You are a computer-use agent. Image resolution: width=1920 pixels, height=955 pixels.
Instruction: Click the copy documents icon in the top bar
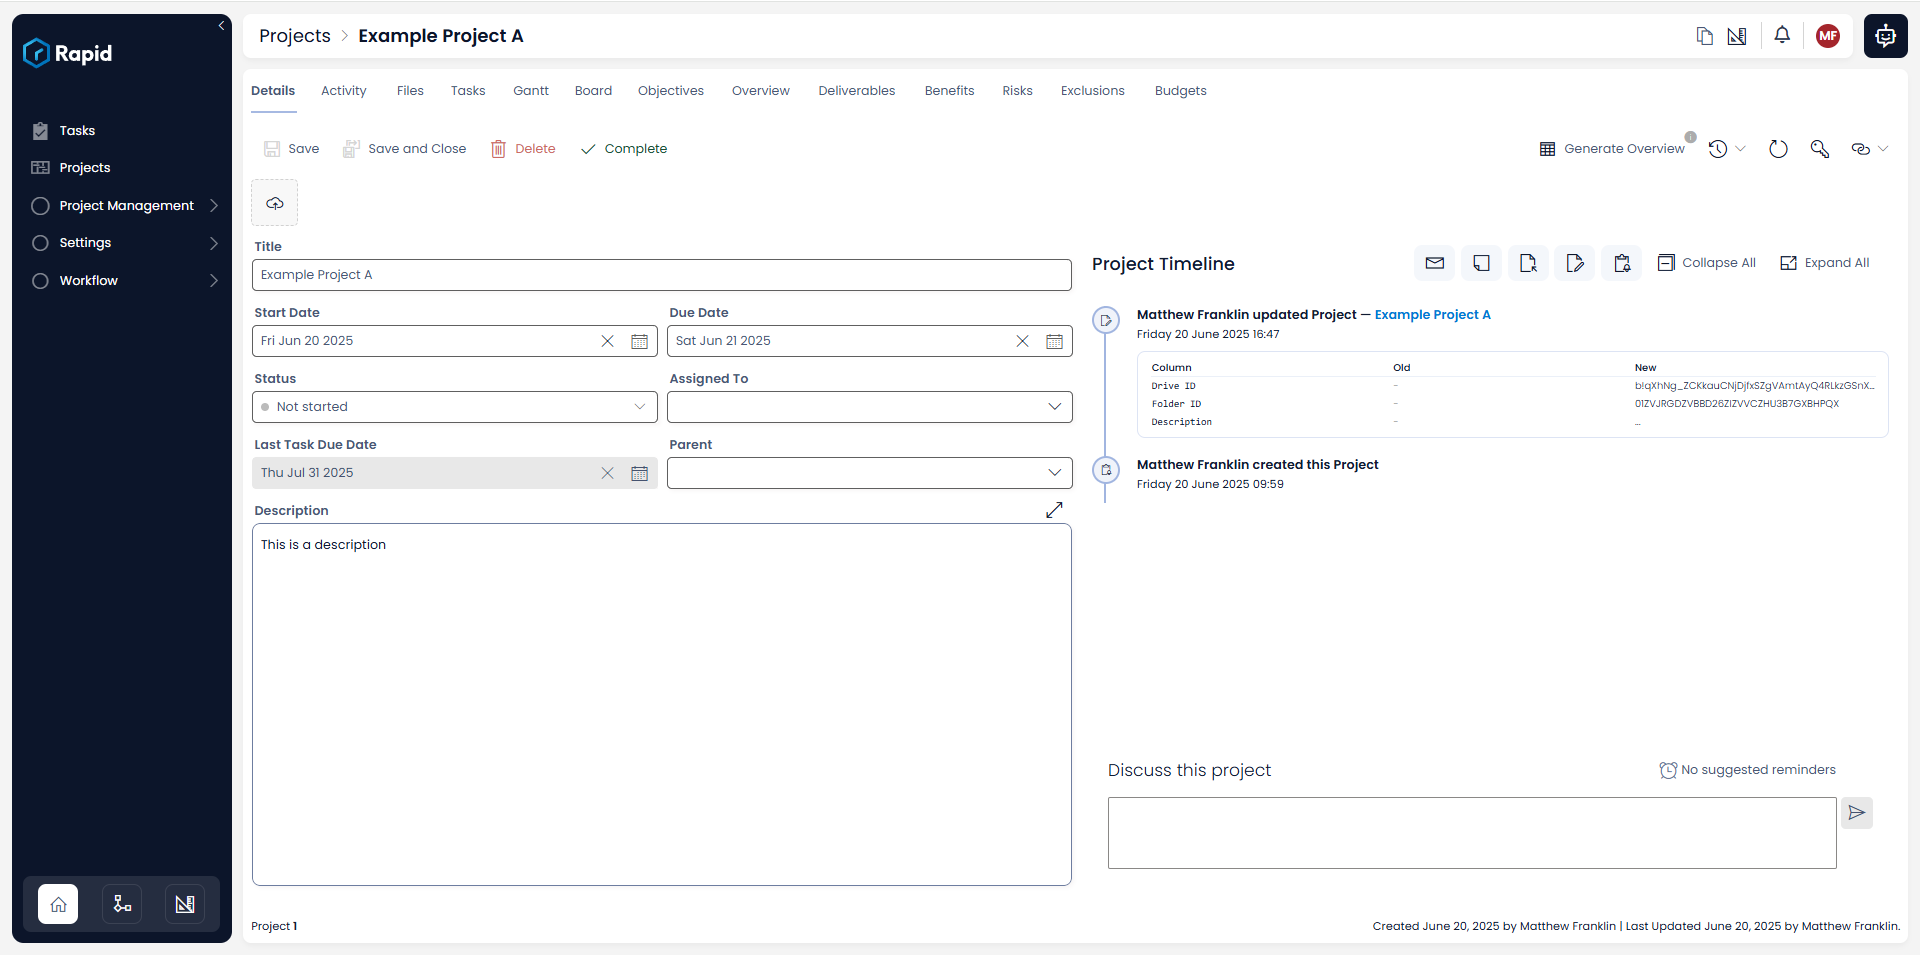(x=1705, y=36)
